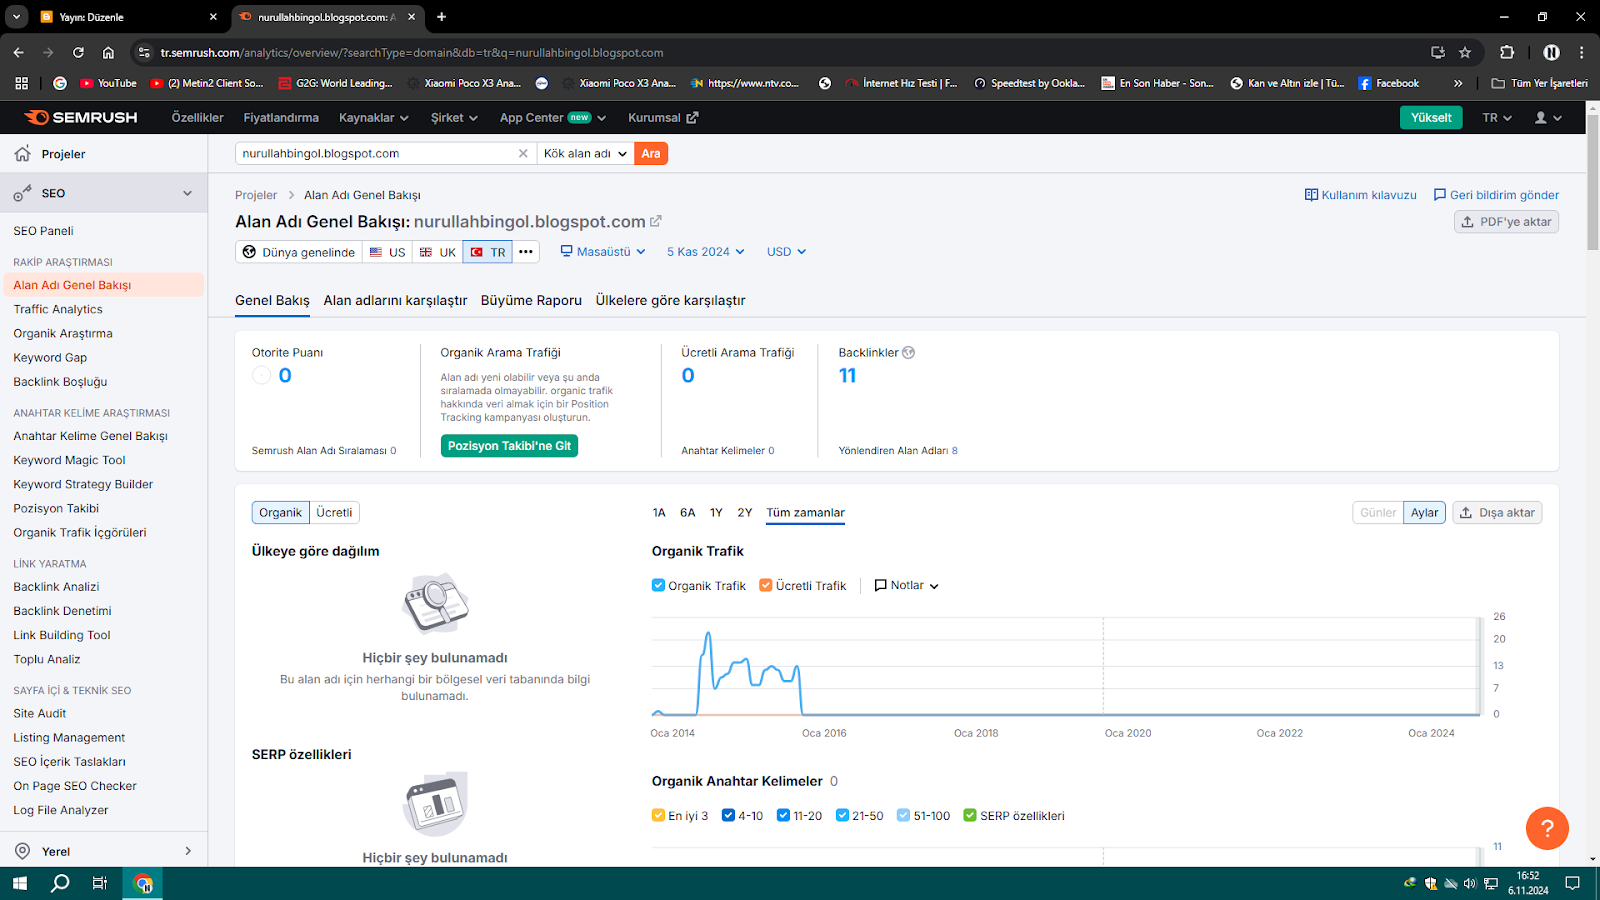
Task: Open Notlar dropdown
Action: (x=907, y=585)
